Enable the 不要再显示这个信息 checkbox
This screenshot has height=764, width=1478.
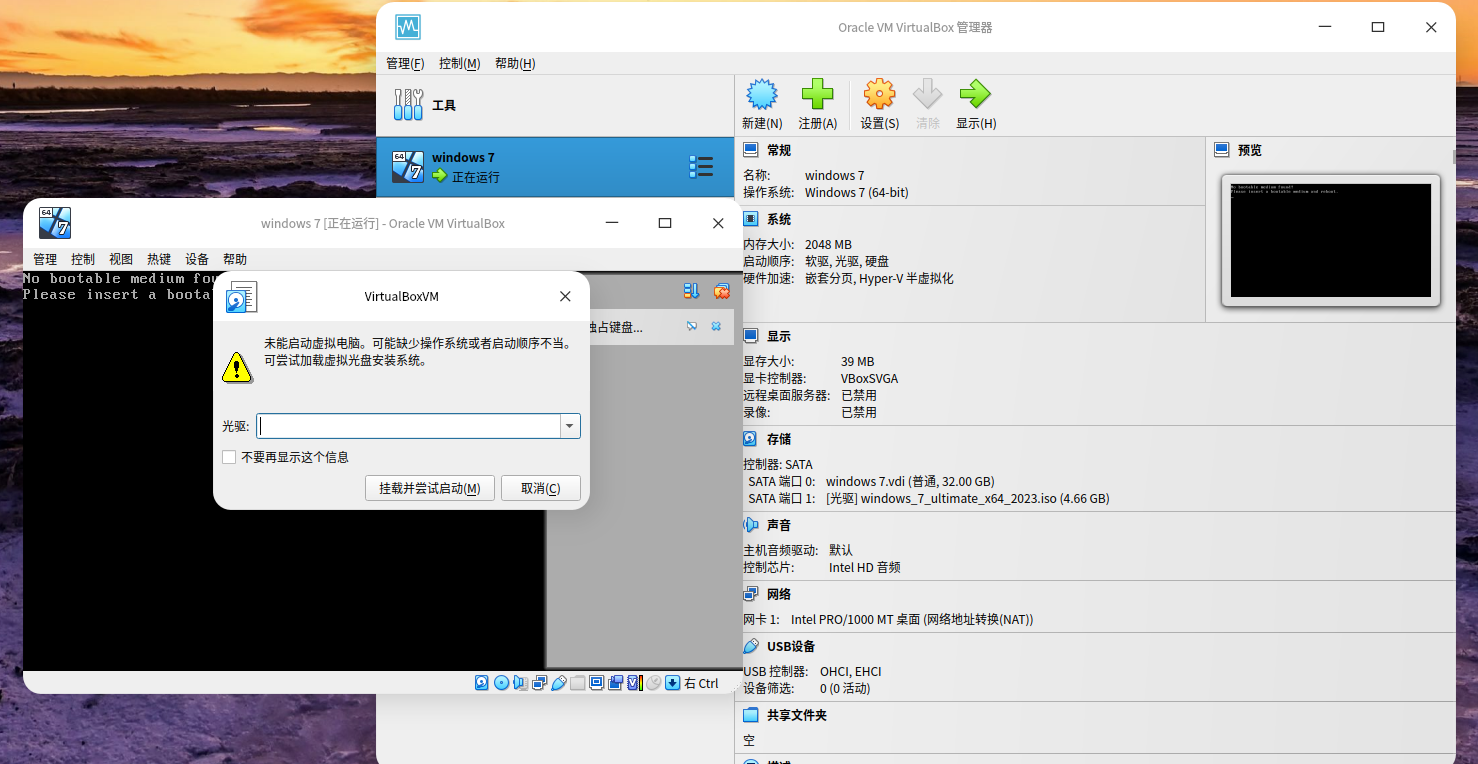(229, 457)
